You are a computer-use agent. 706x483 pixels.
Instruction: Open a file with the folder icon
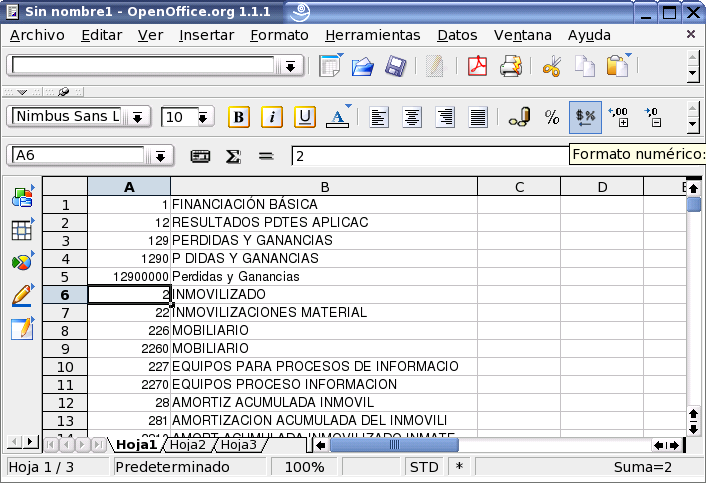363,67
